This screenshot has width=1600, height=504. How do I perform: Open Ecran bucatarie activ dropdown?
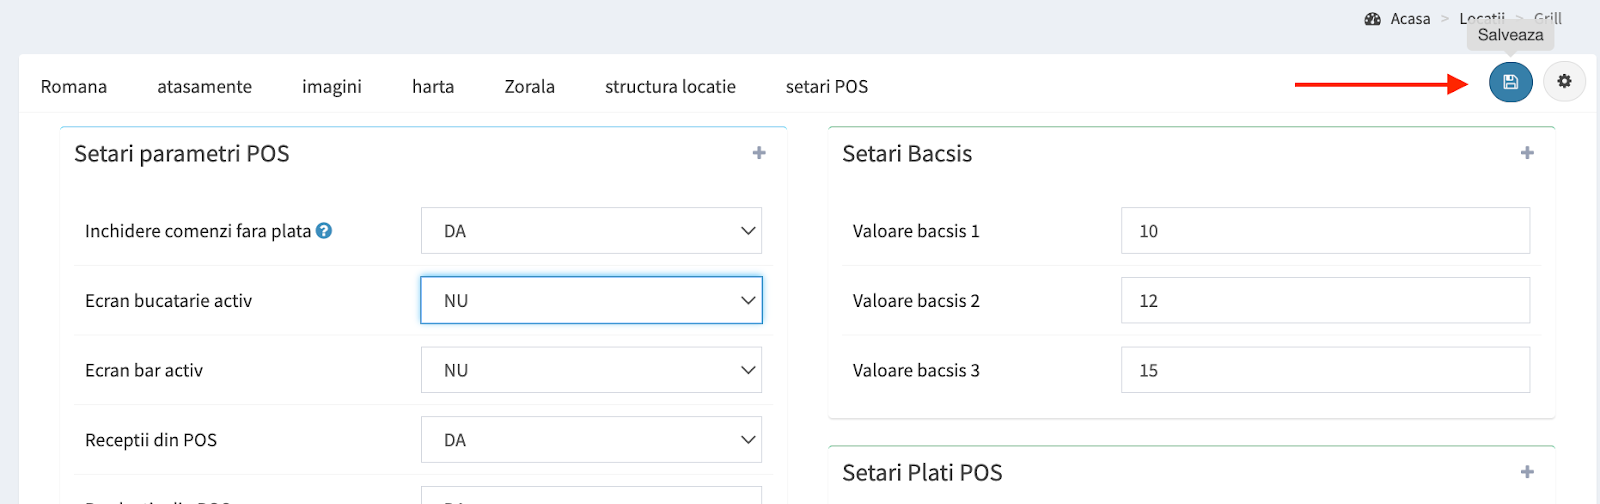click(x=591, y=300)
